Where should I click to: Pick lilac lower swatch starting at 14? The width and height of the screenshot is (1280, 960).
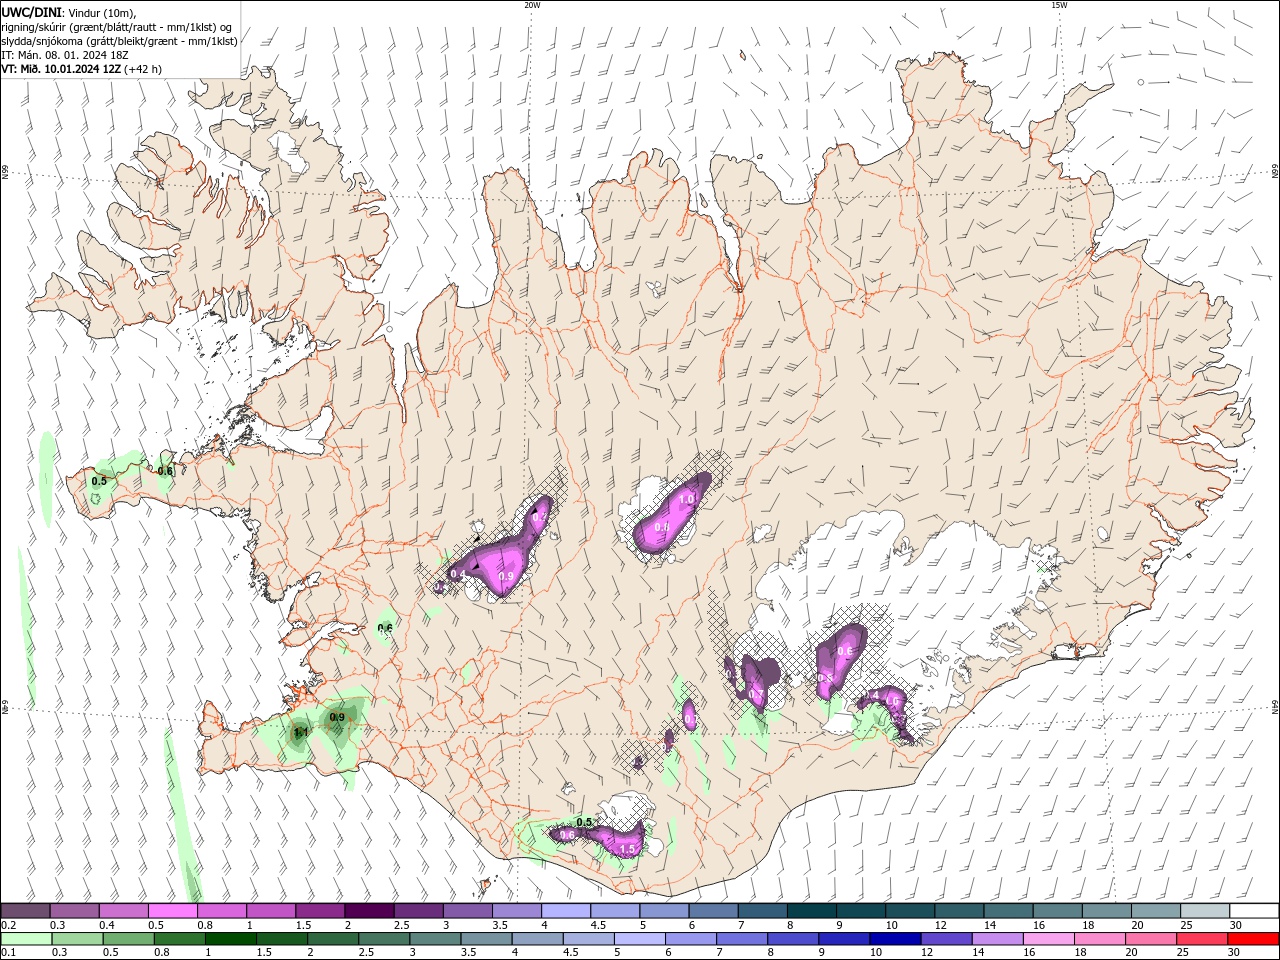click(998, 939)
